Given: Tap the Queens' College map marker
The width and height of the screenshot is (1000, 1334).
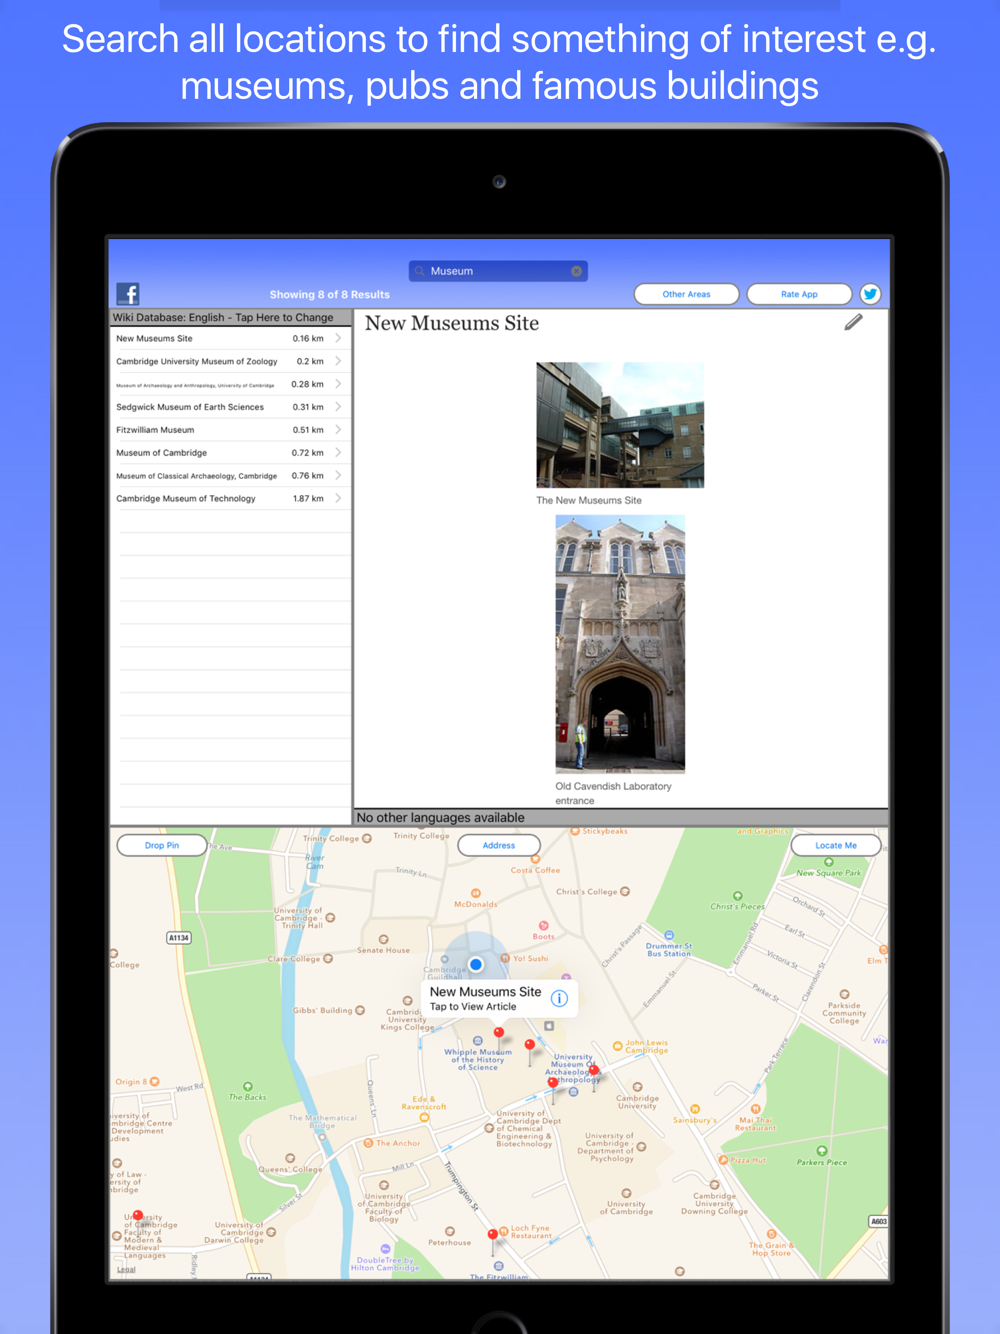Looking at the screenshot, I should 290,1159.
